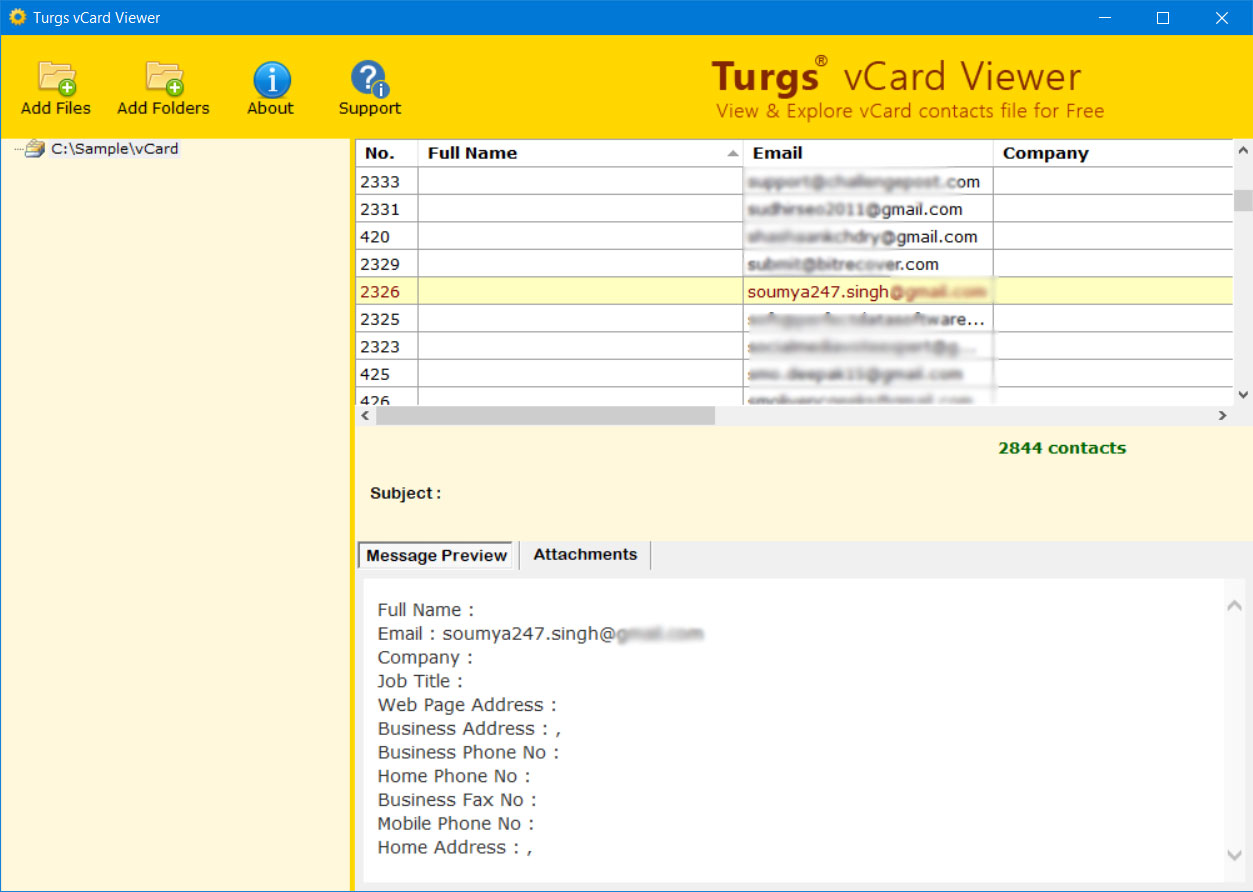Select contact row number 420
Image resolution: width=1253 pixels, height=892 pixels.
point(795,236)
